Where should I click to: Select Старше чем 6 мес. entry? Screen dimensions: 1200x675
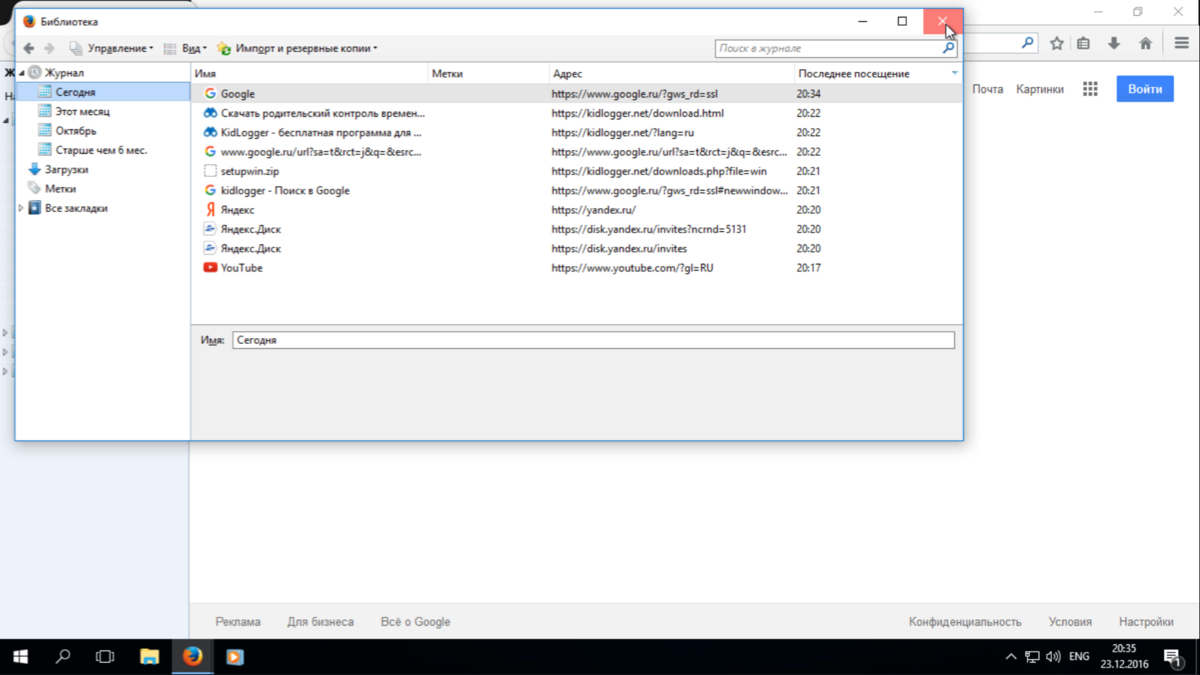101,150
